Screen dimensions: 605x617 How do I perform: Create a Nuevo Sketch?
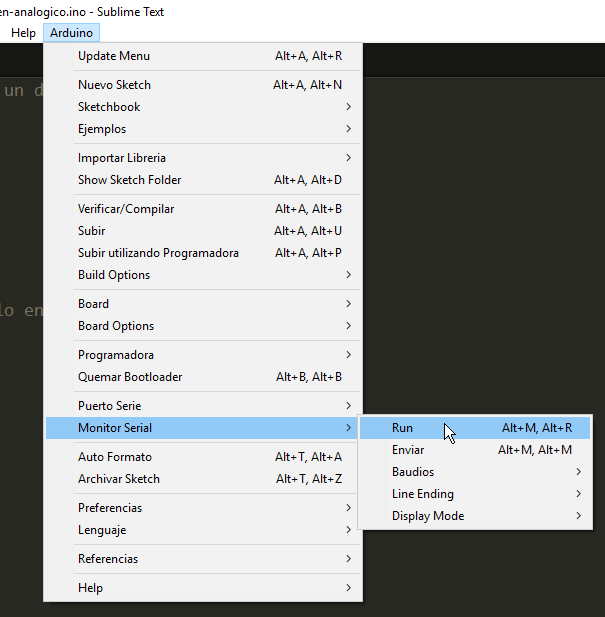click(114, 85)
